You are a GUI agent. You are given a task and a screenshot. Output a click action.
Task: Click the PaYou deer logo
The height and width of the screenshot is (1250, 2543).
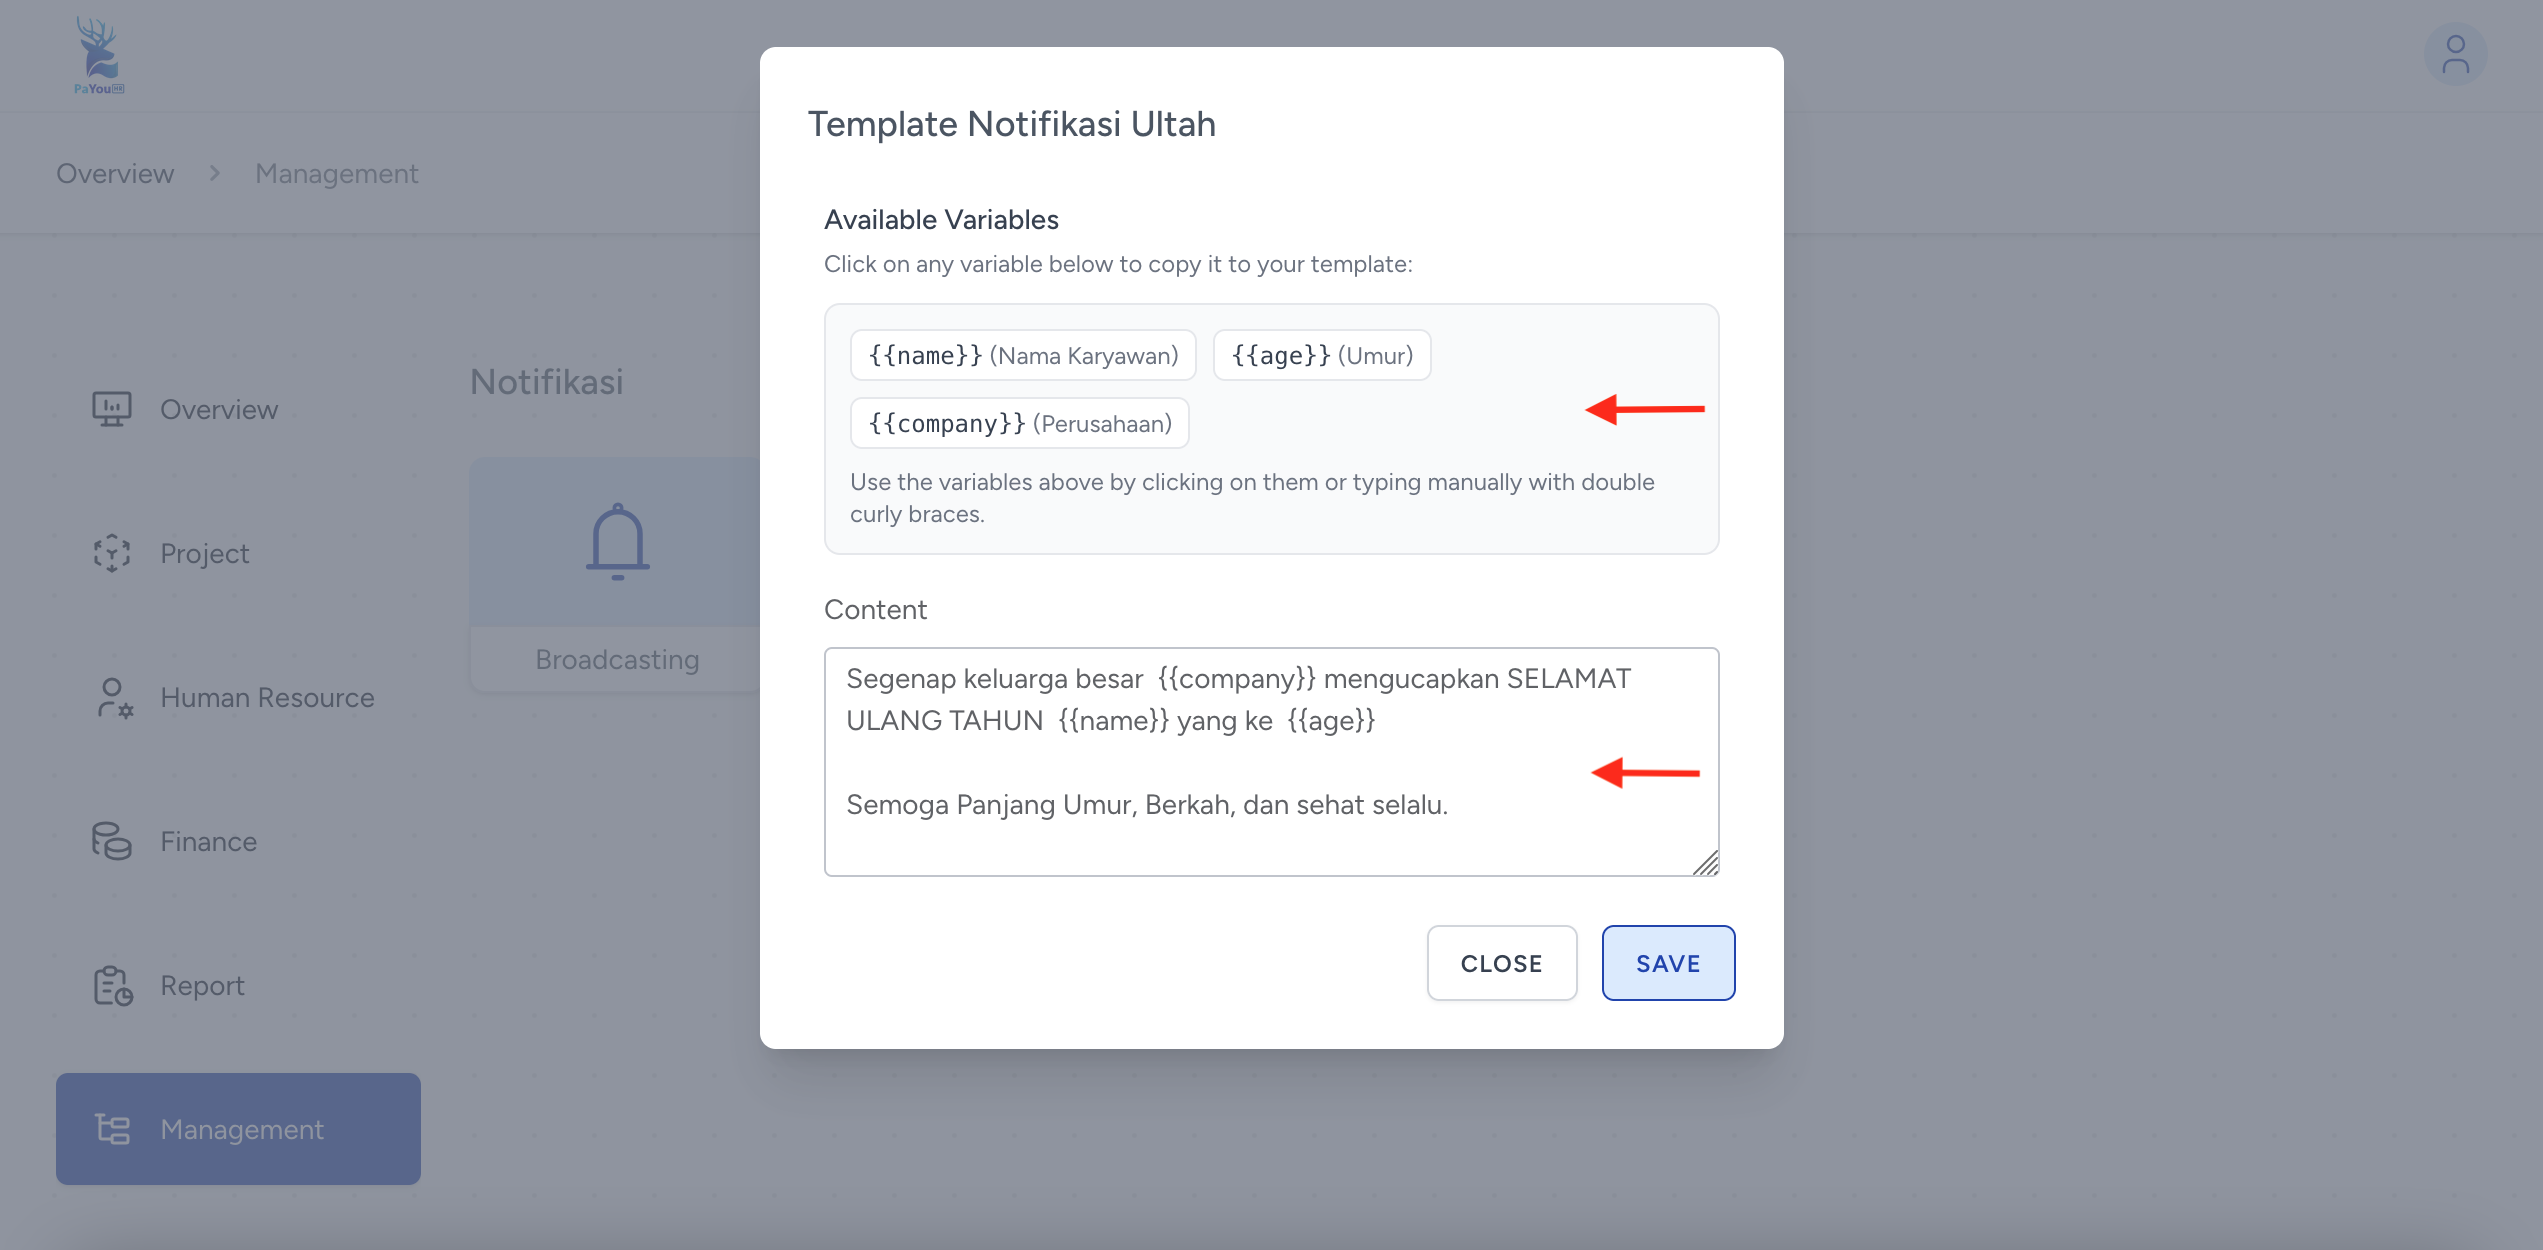pyautogui.click(x=99, y=56)
